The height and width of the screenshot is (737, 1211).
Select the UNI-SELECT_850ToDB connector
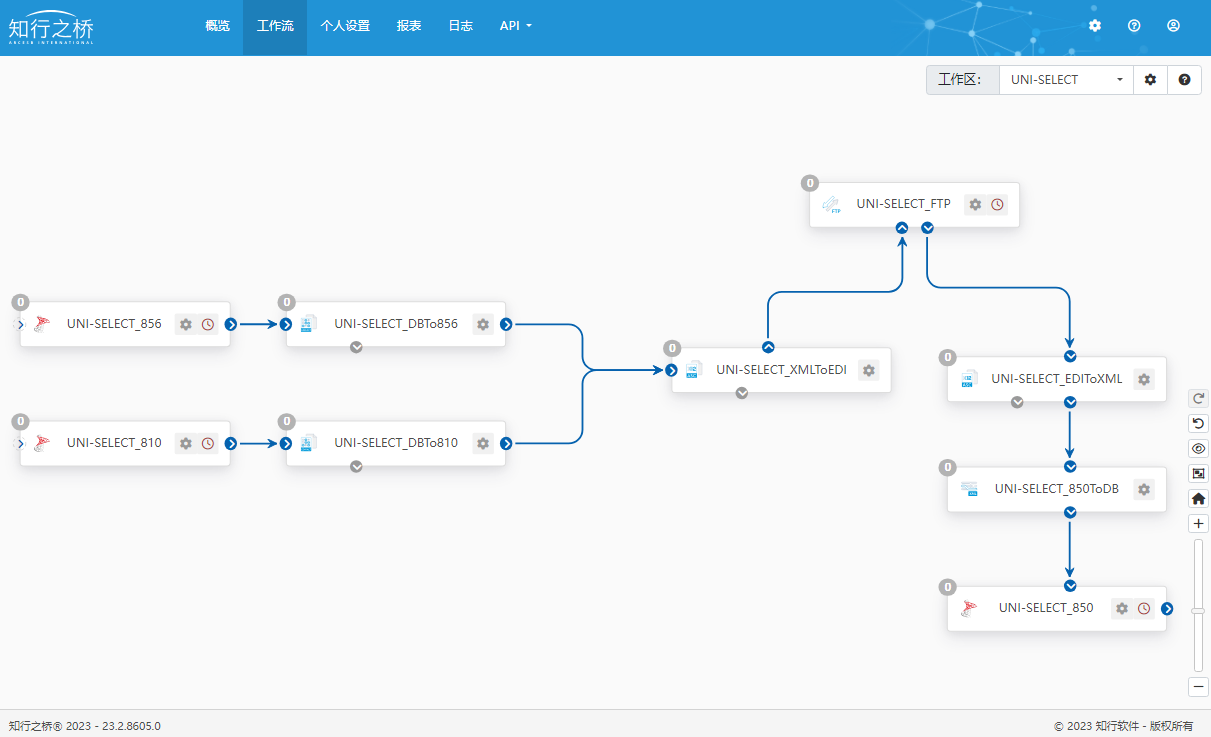(1056, 489)
